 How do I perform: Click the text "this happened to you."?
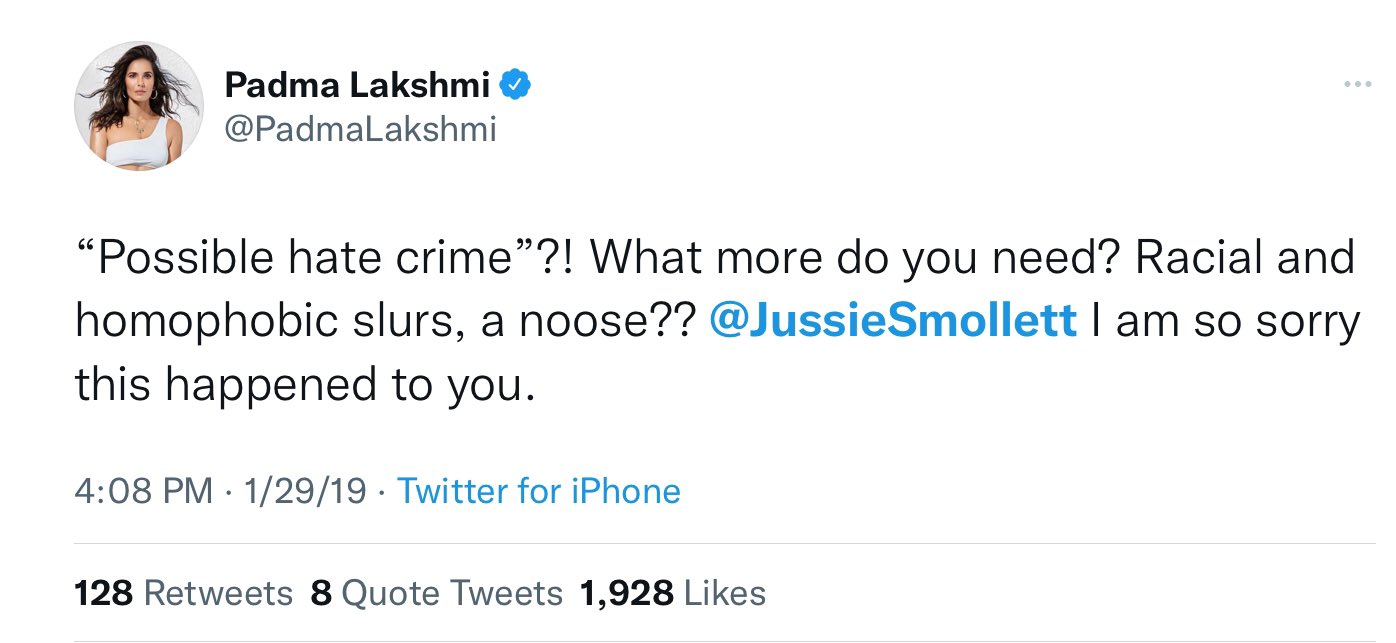coord(299,385)
